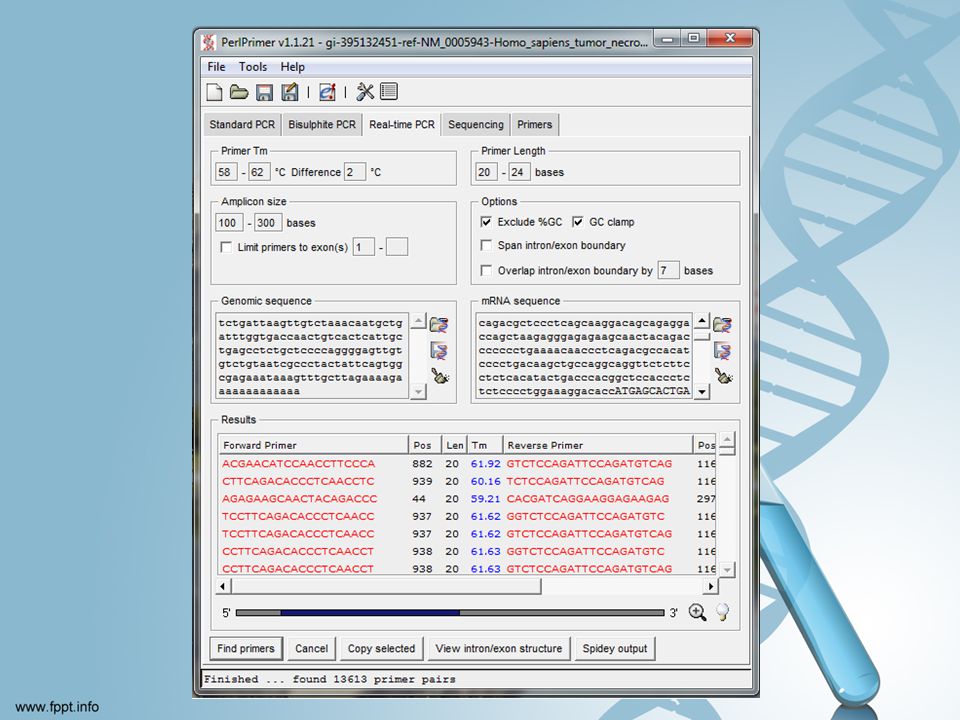
Task: Click results vertical scrollbar down arrow
Action: pyautogui.click(x=727, y=569)
